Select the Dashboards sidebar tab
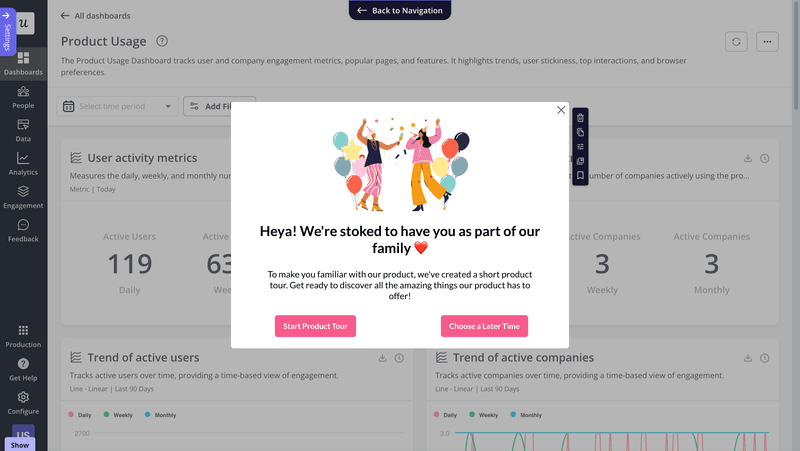Screen dimensions: 800x451 [x=23, y=64]
